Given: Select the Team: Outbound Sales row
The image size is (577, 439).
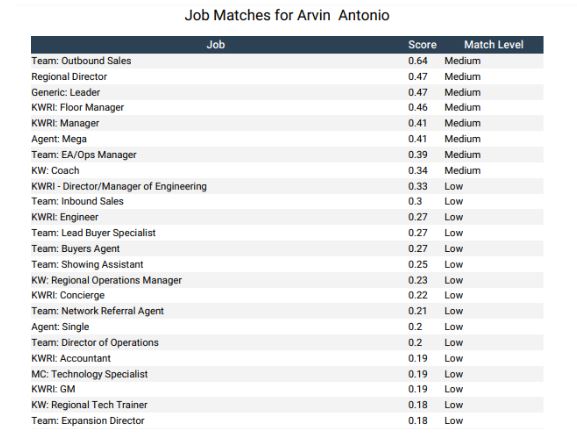Looking at the screenshot, I should coord(287,61).
